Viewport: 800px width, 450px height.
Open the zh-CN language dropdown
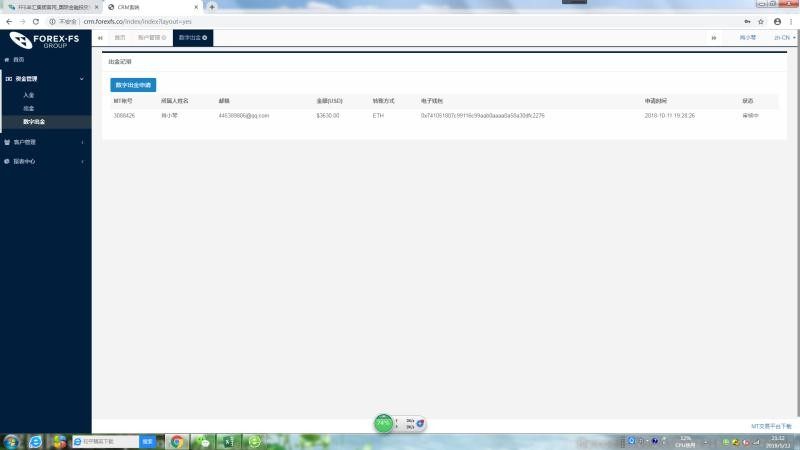point(785,38)
